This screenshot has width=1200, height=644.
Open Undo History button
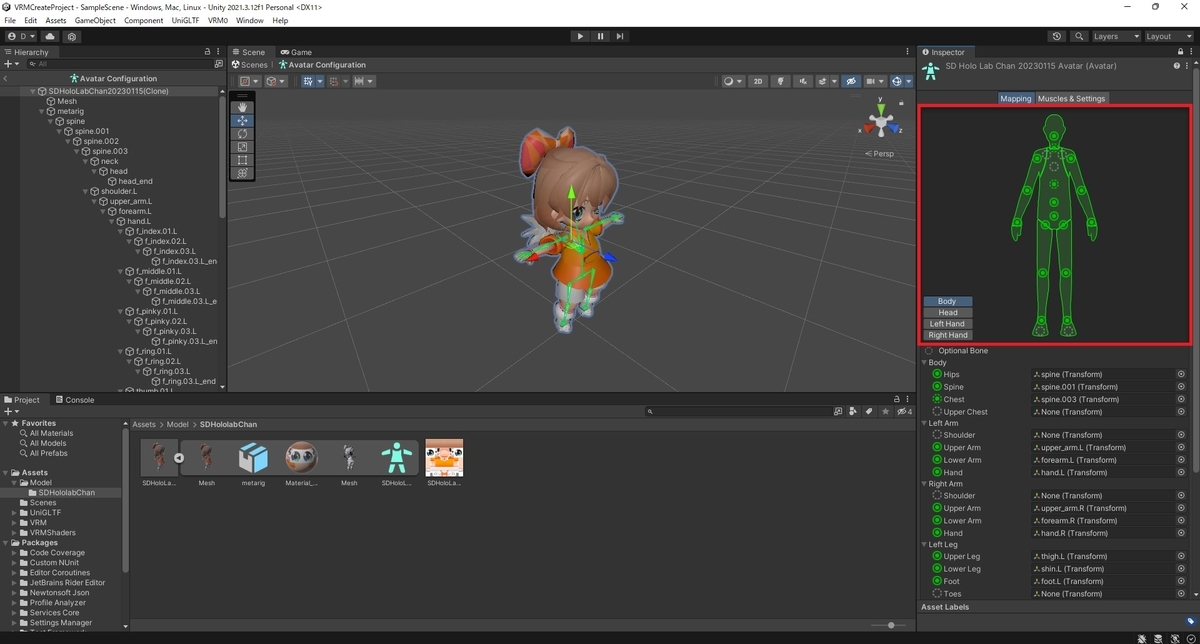(x=1058, y=36)
